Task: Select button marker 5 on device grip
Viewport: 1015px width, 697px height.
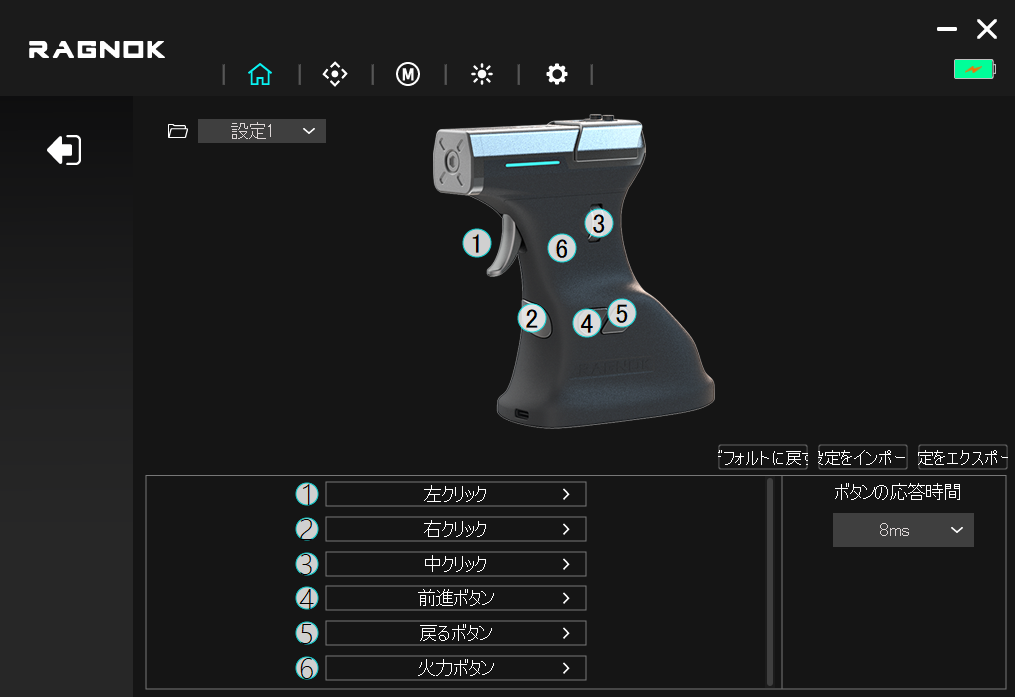Action: click(621, 314)
